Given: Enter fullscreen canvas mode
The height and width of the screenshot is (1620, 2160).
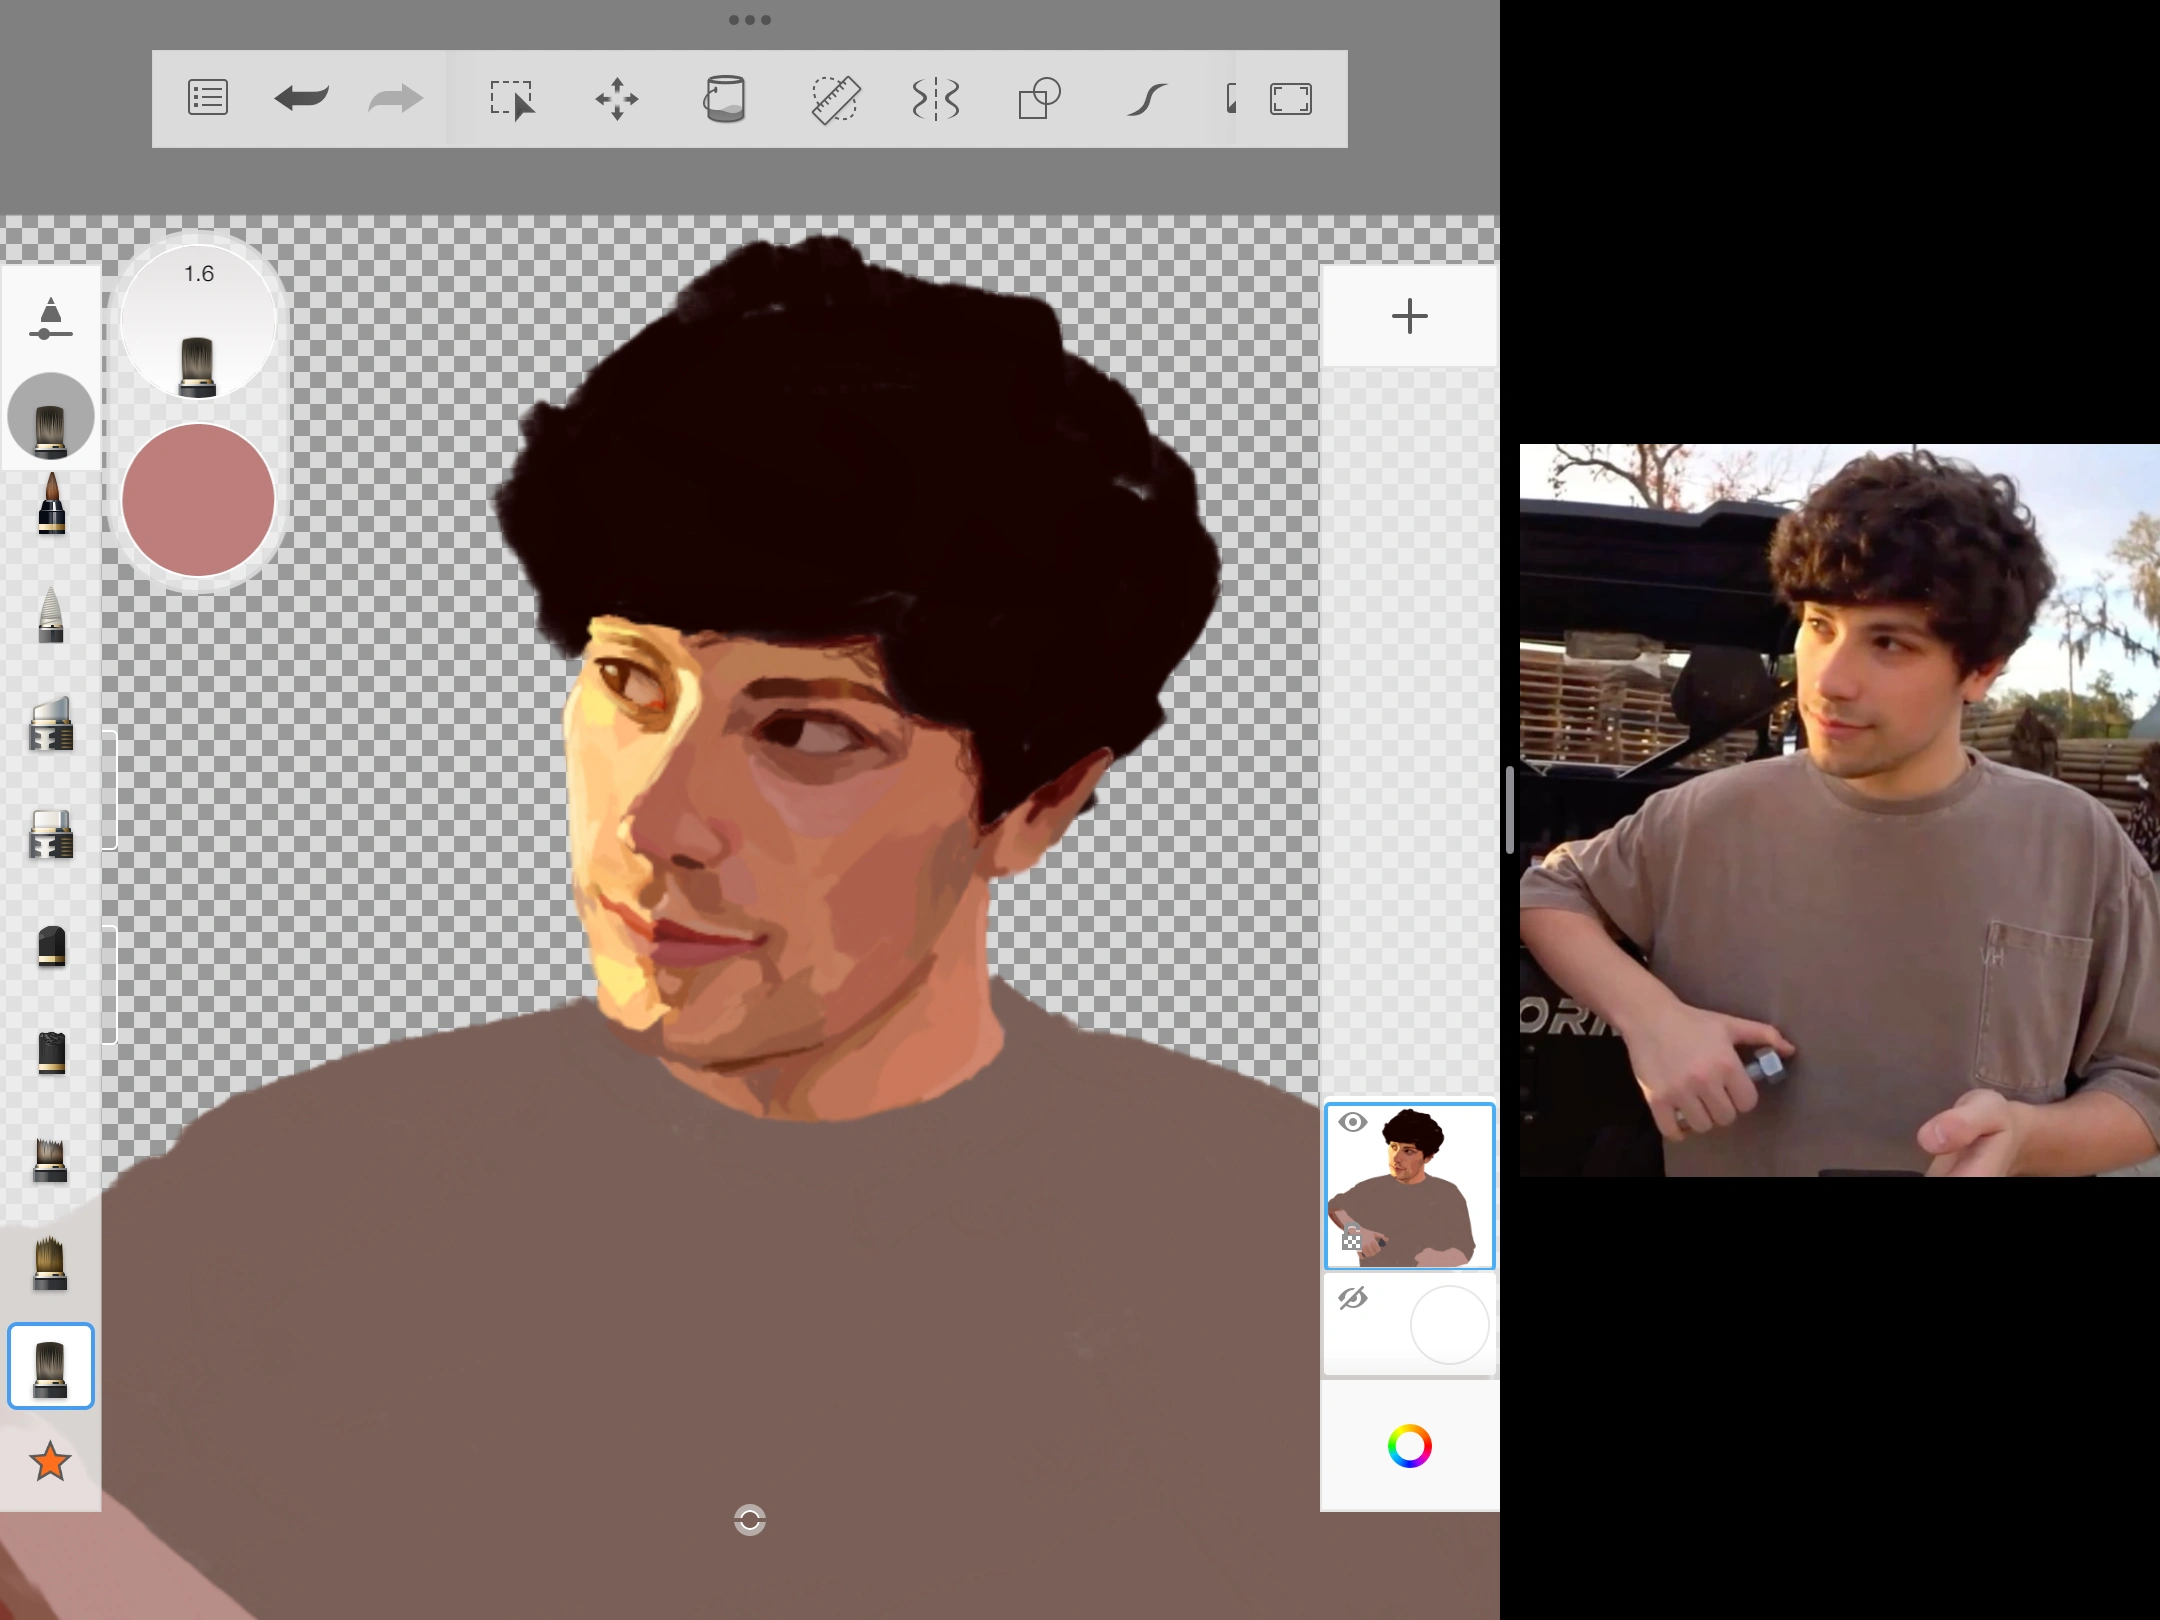Looking at the screenshot, I should point(1291,98).
